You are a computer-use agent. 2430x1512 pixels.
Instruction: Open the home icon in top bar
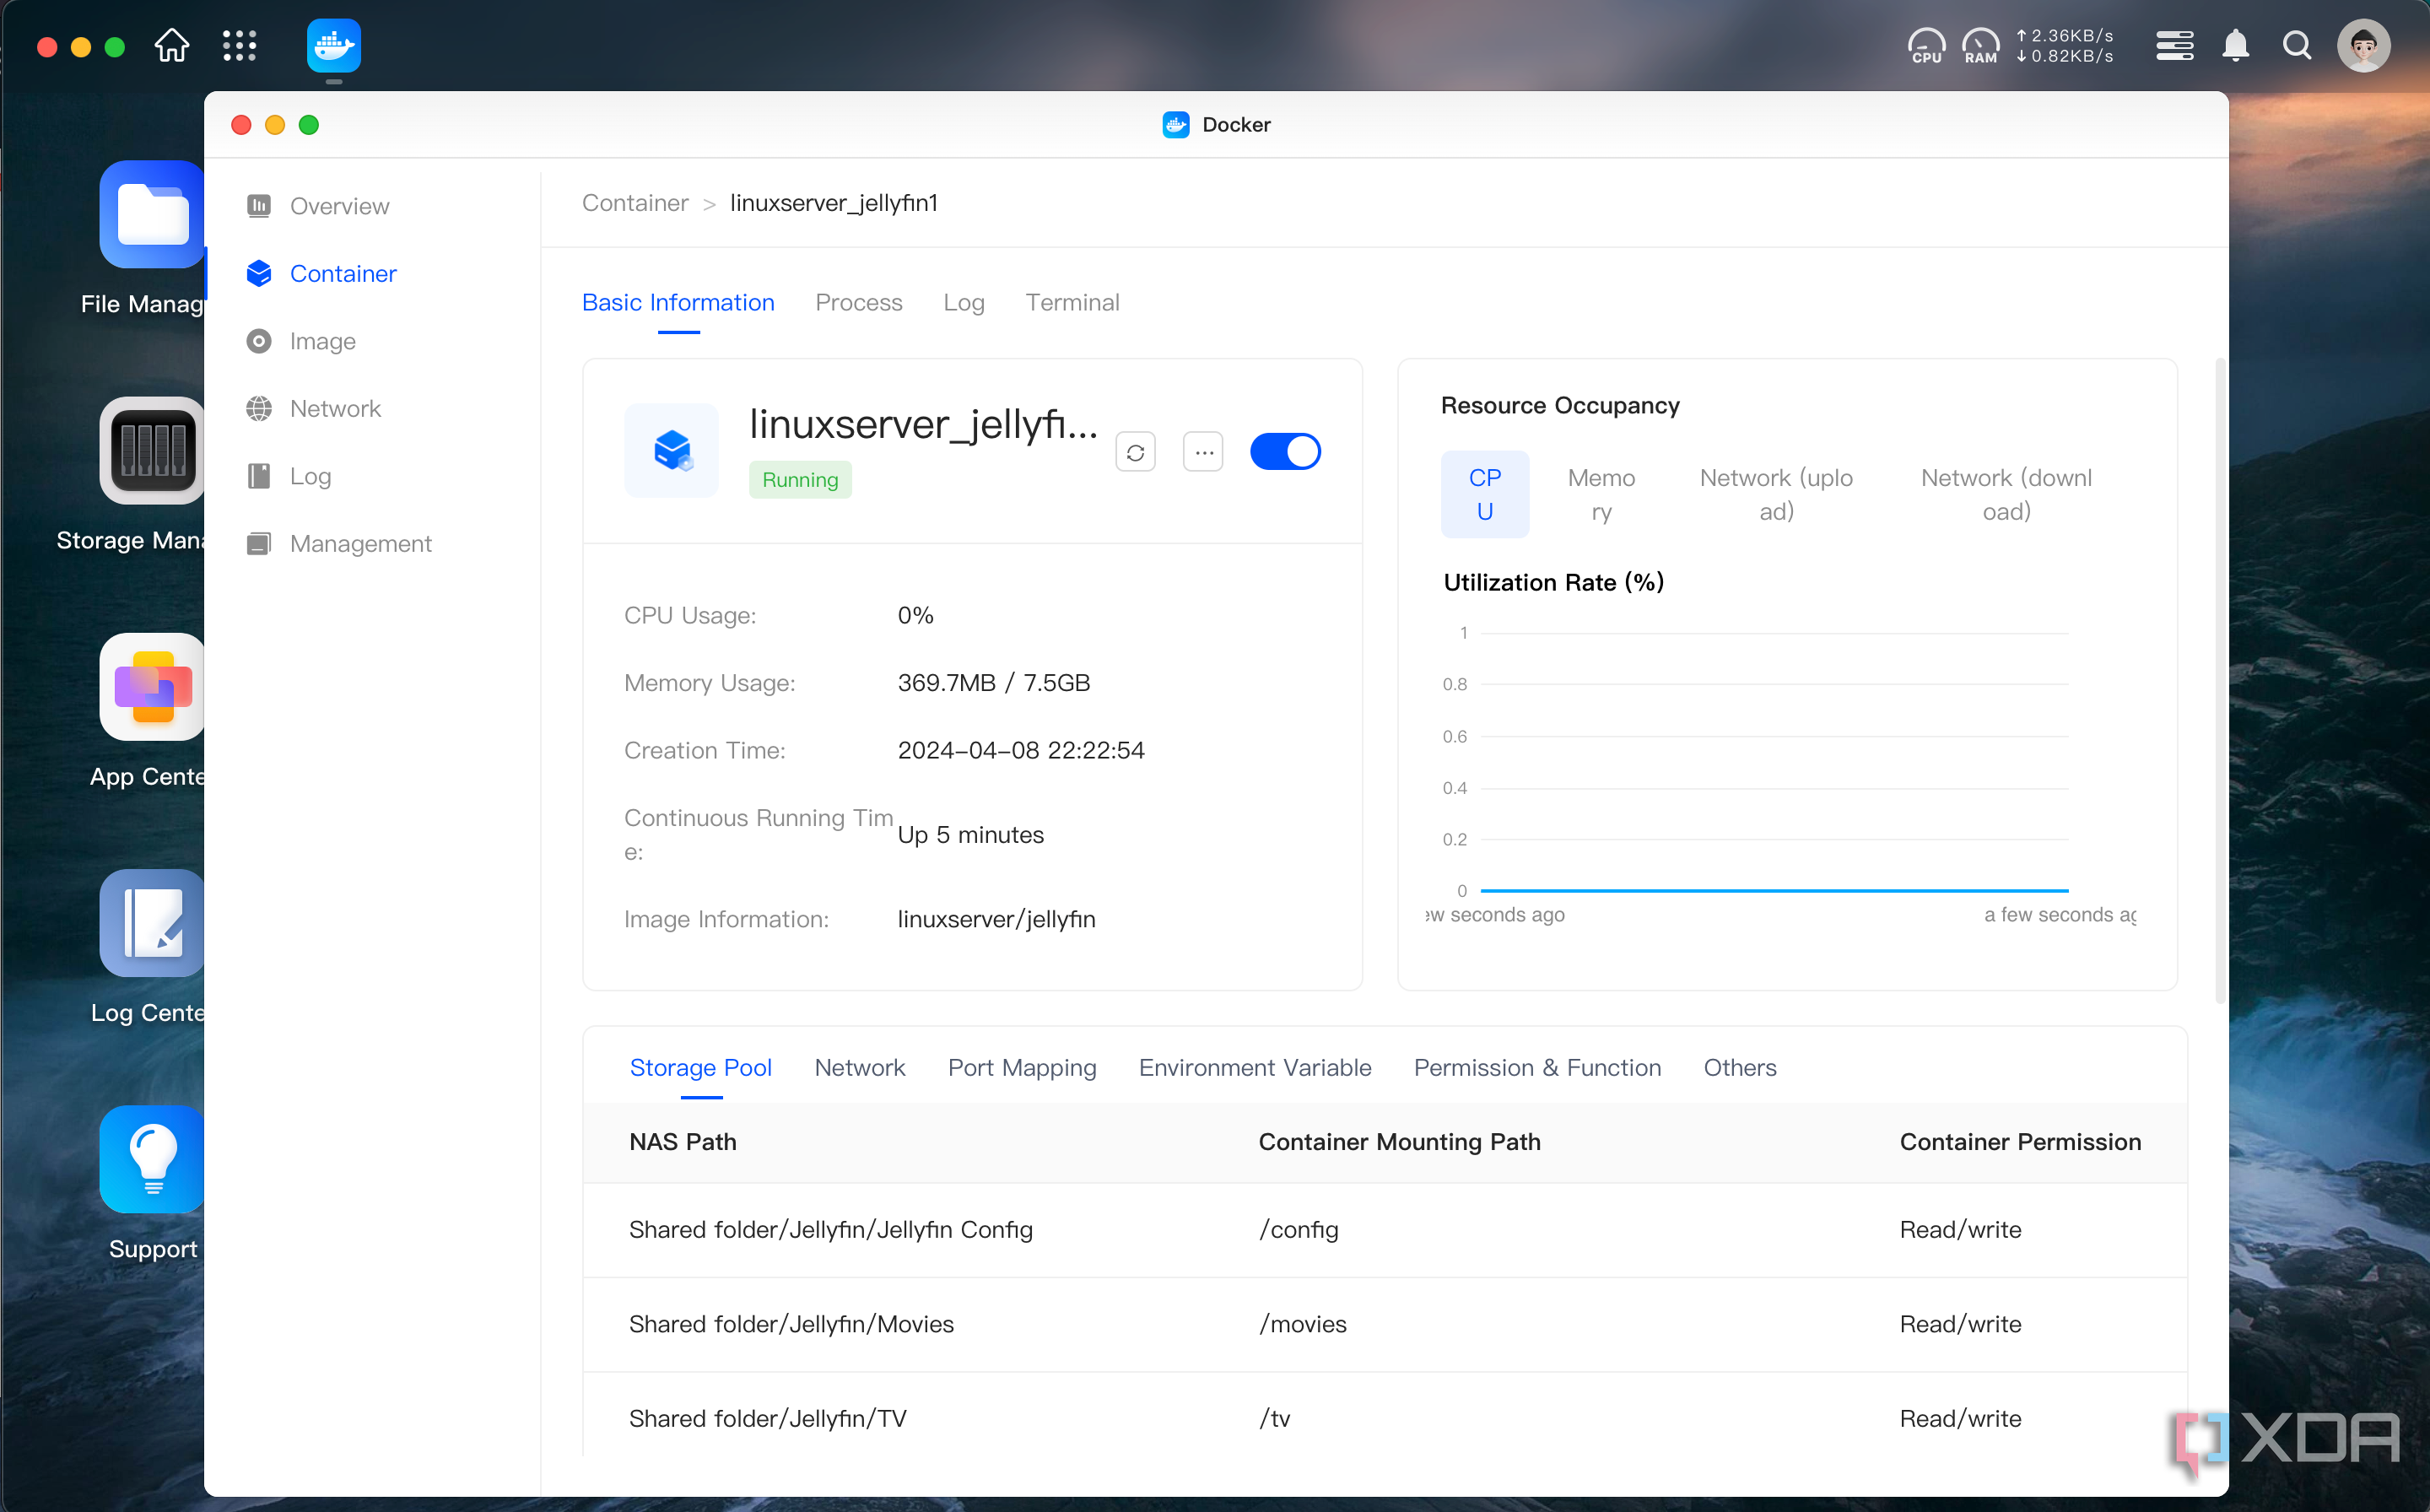point(172,45)
